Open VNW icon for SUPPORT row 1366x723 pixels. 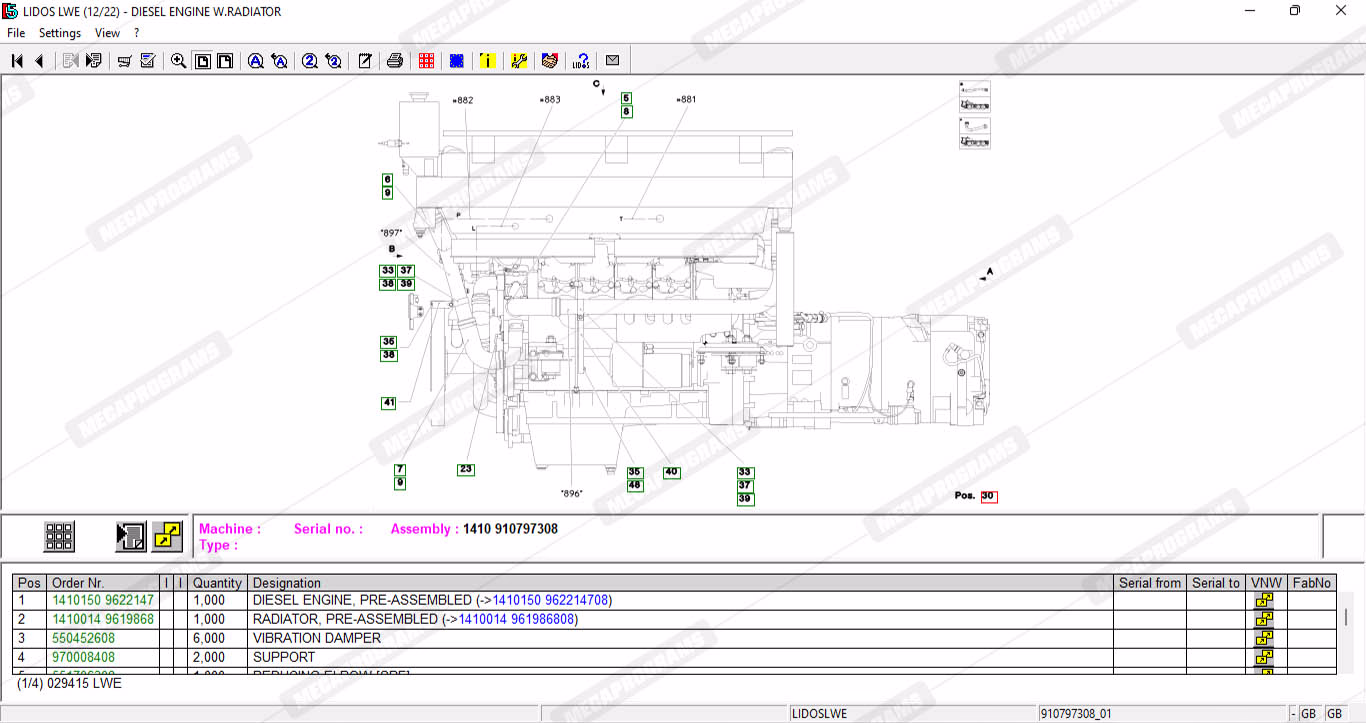1265,657
